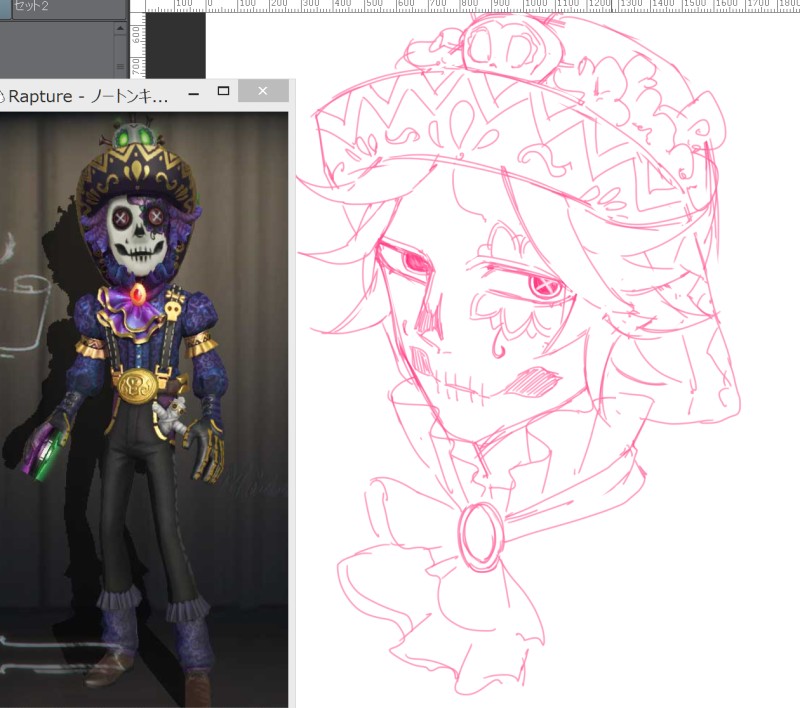The image size is (800, 708).
Task: Close the Rapture reference window
Action: click(263, 91)
